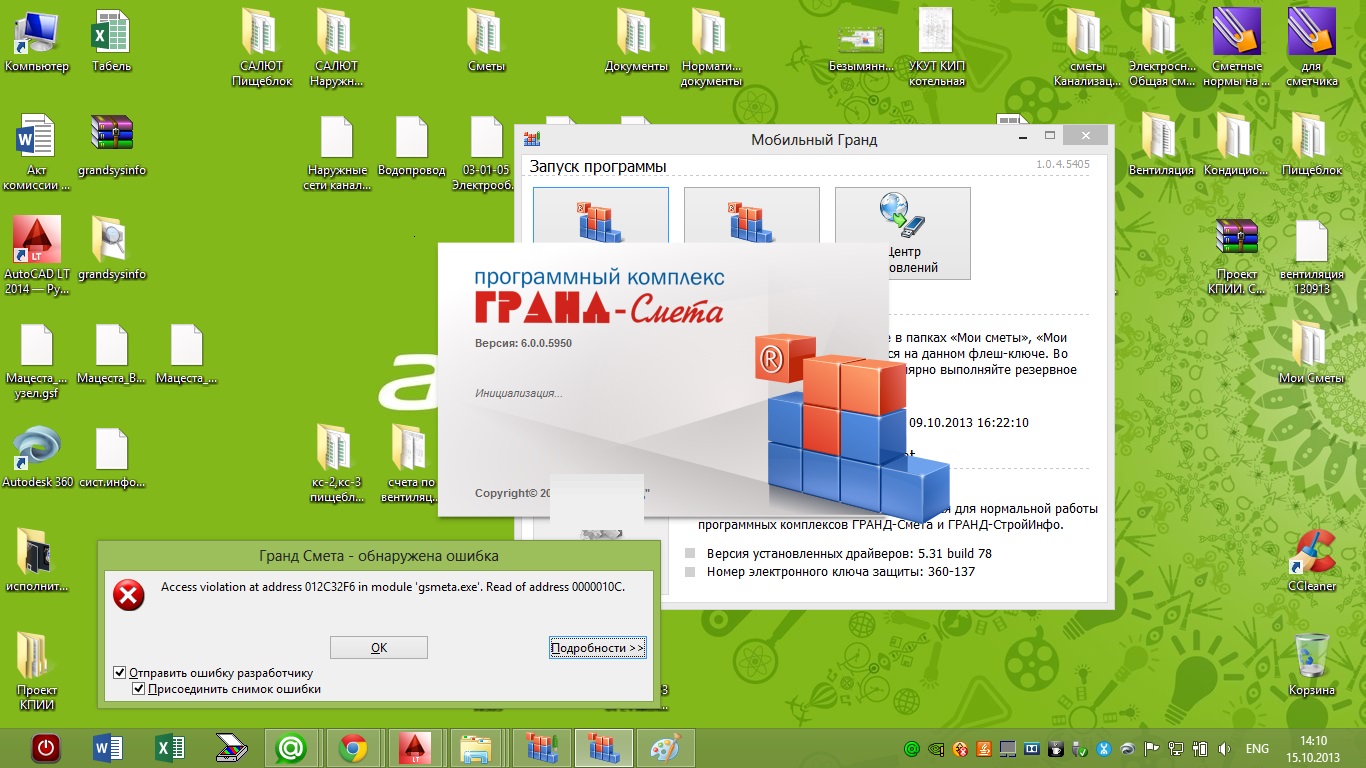Select the Наружные сети канал... file
The image size is (1366, 768).
(337, 152)
